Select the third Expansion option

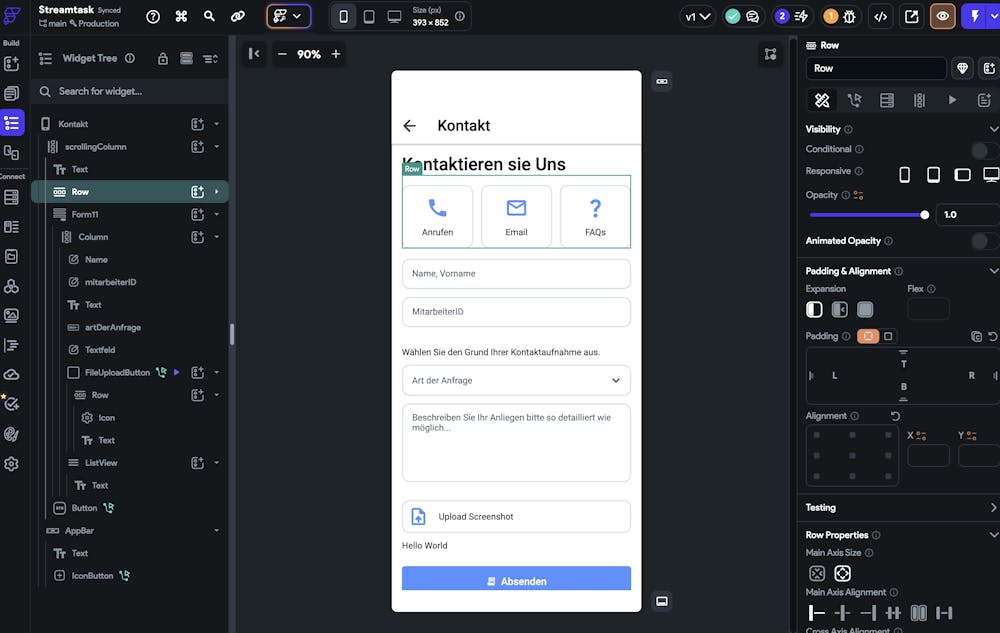865,310
